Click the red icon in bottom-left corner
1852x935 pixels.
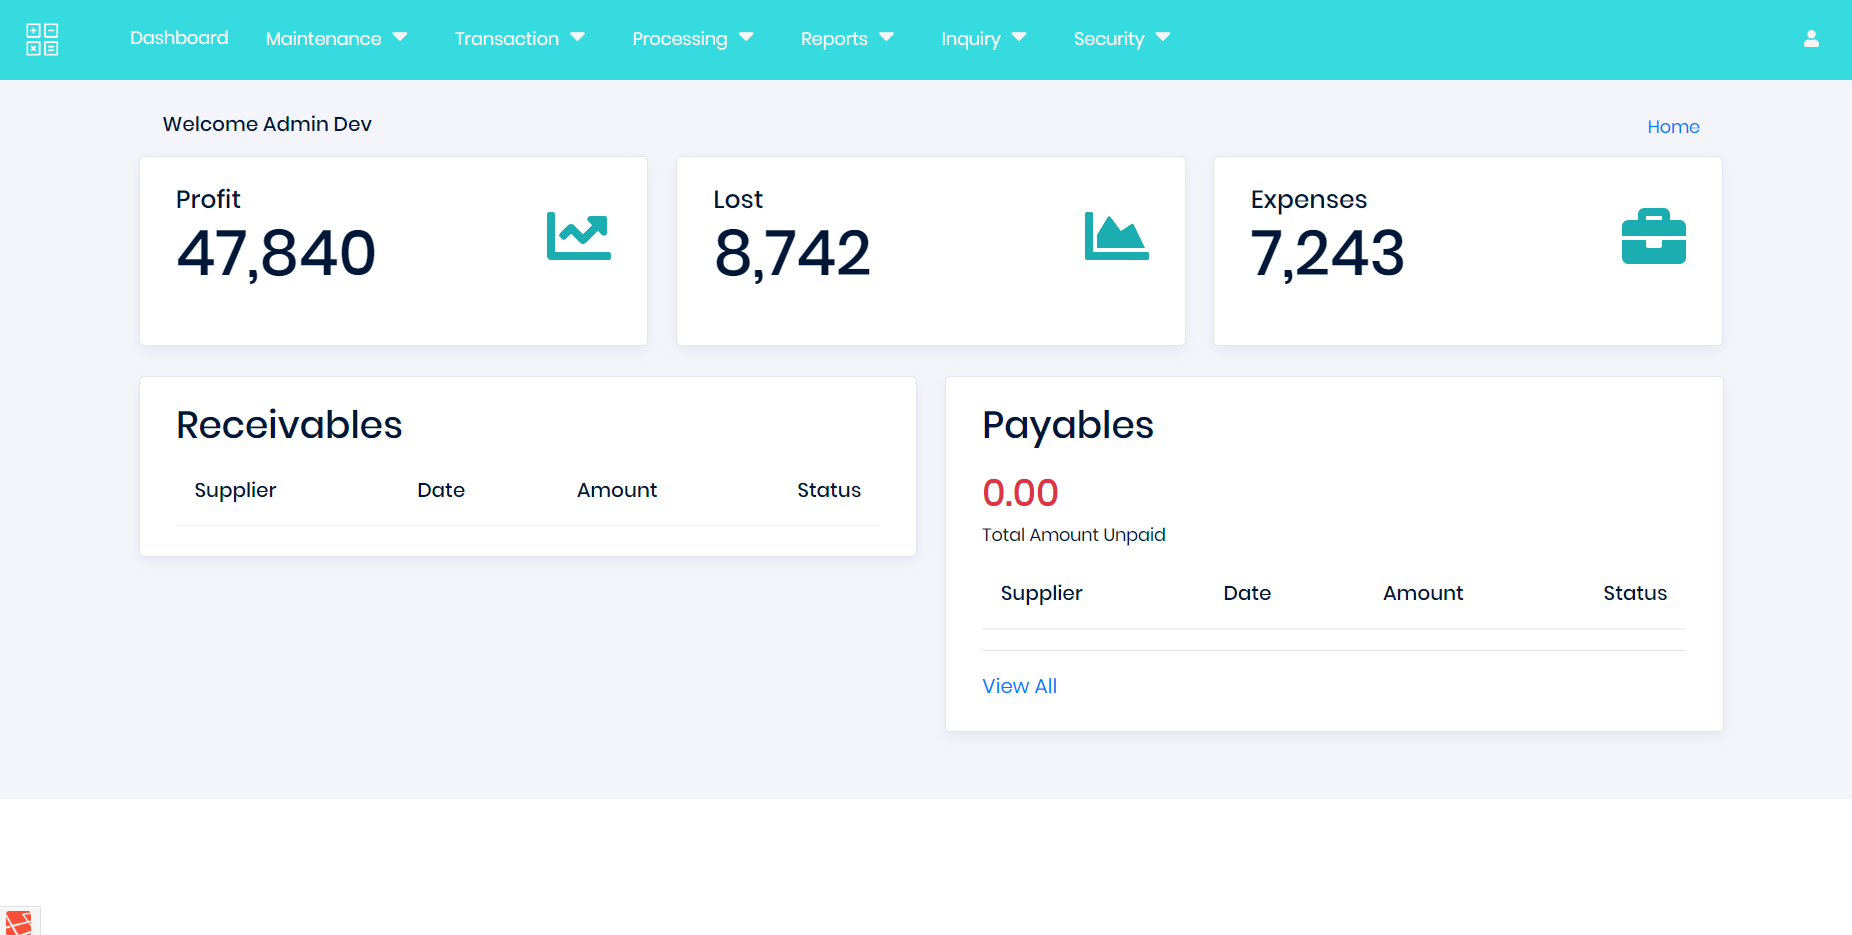point(18,922)
